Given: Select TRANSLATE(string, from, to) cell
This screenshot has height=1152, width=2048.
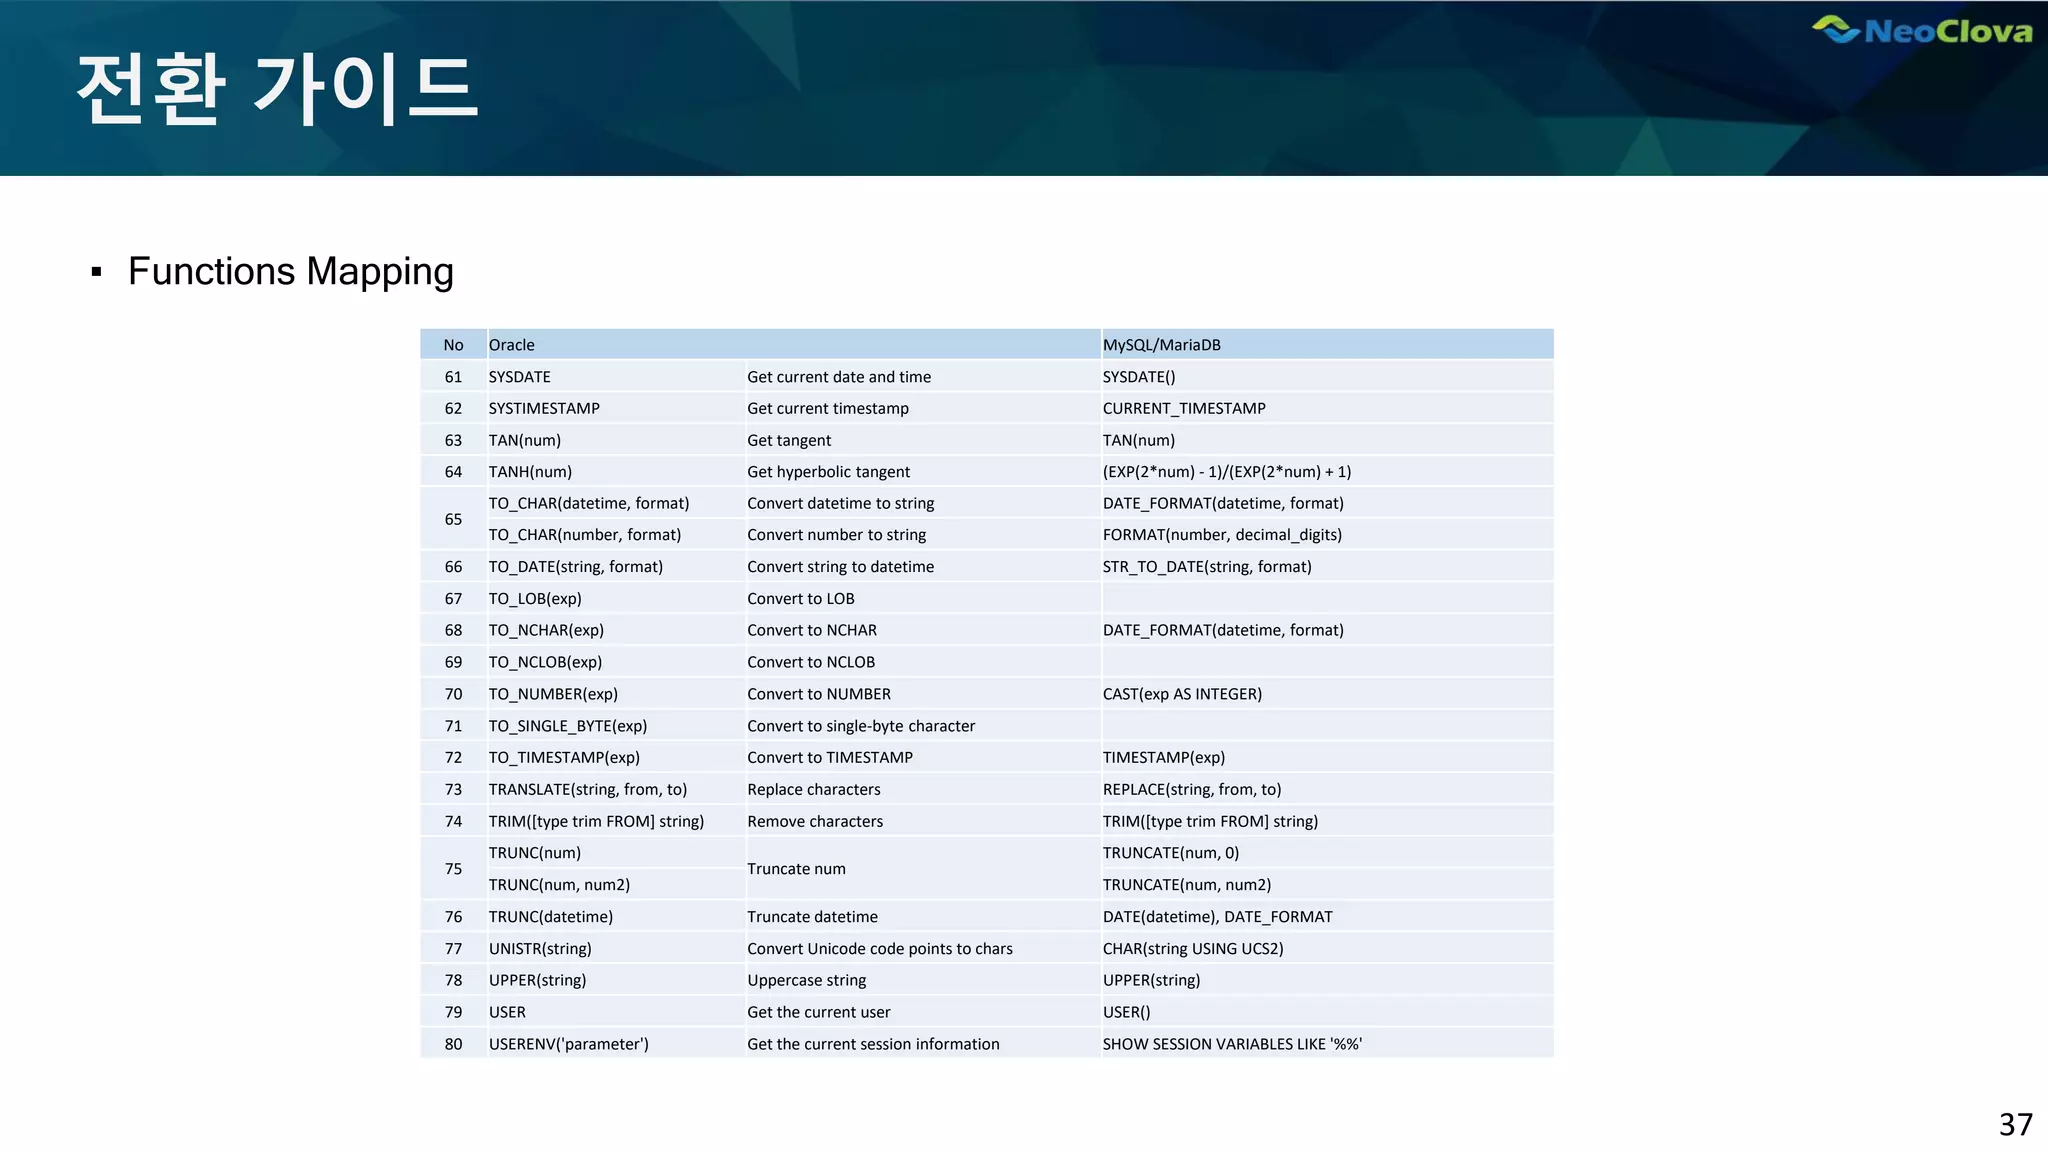Looking at the screenshot, I should click(588, 790).
